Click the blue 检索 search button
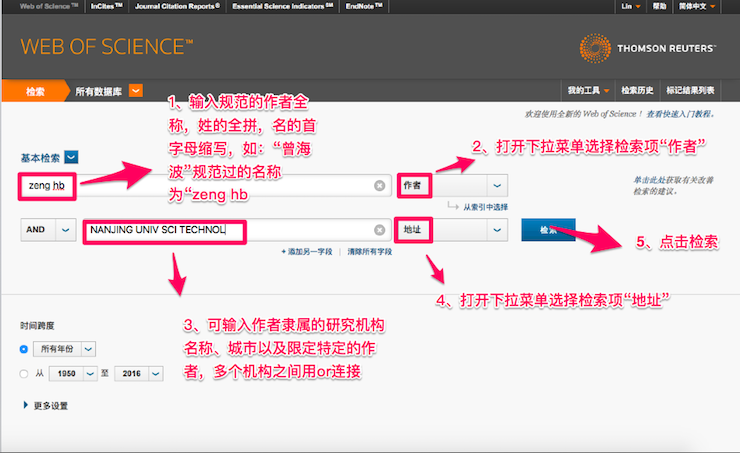The image size is (740, 453). [548, 230]
